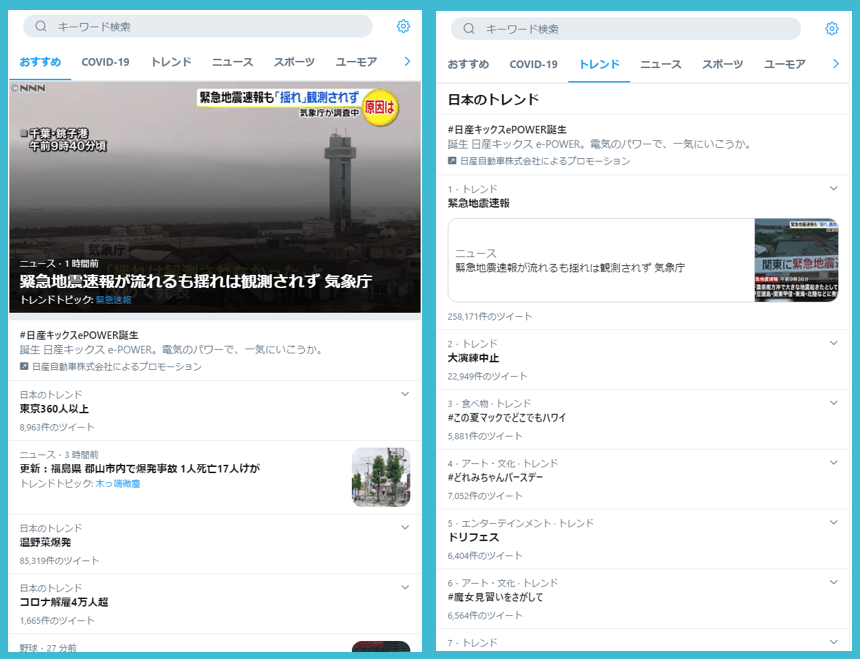Click search magnifier icon in left panel
The width and height of the screenshot is (860, 659).
pyautogui.click(x=41, y=26)
